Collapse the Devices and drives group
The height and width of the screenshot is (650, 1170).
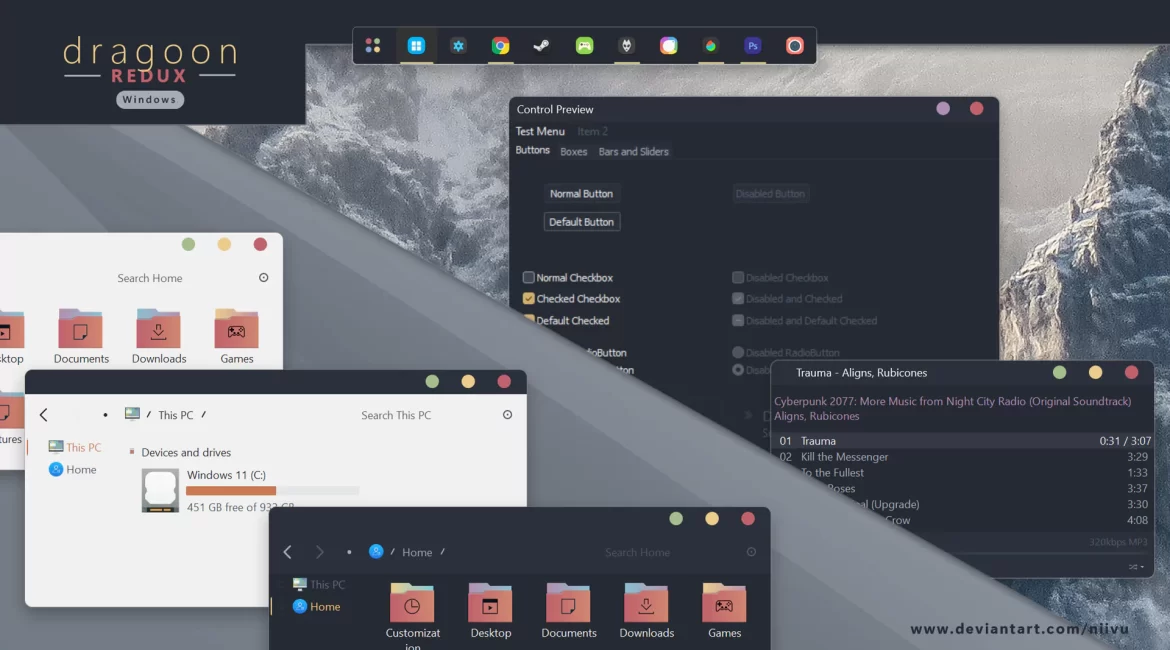pyautogui.click(x=132, y=452)
